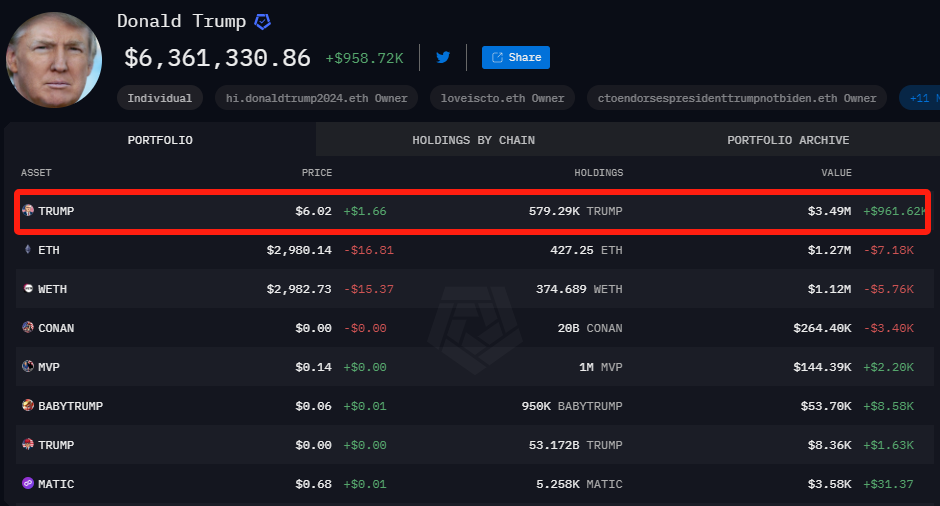Click the $264.40K CONAN value

822,328
